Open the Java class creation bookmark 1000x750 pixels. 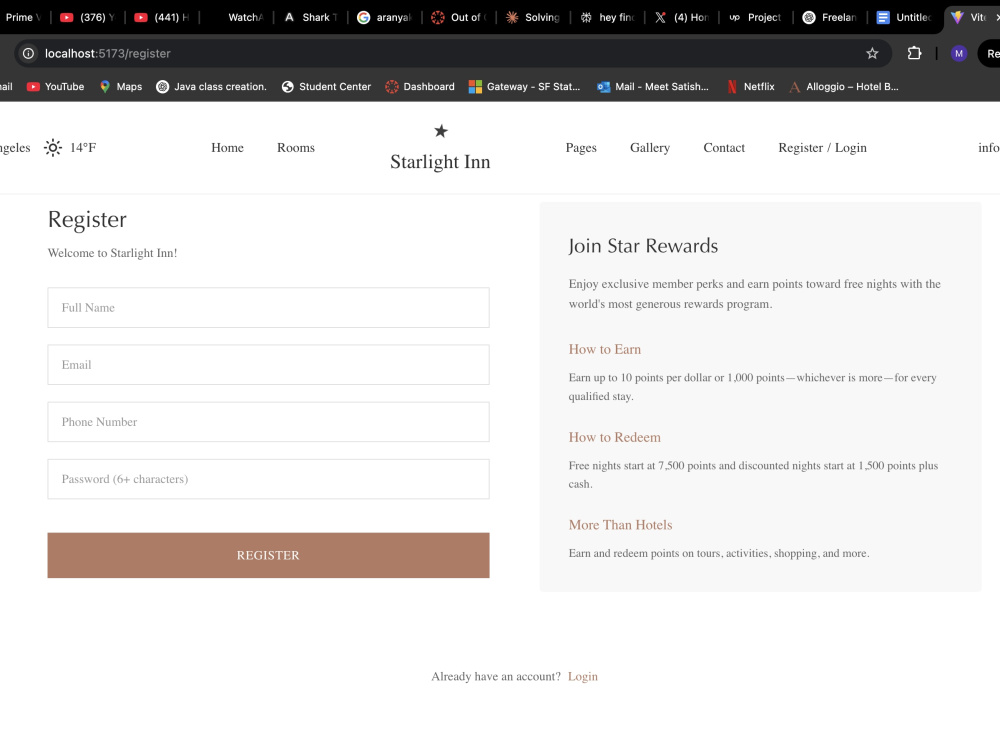211,87
